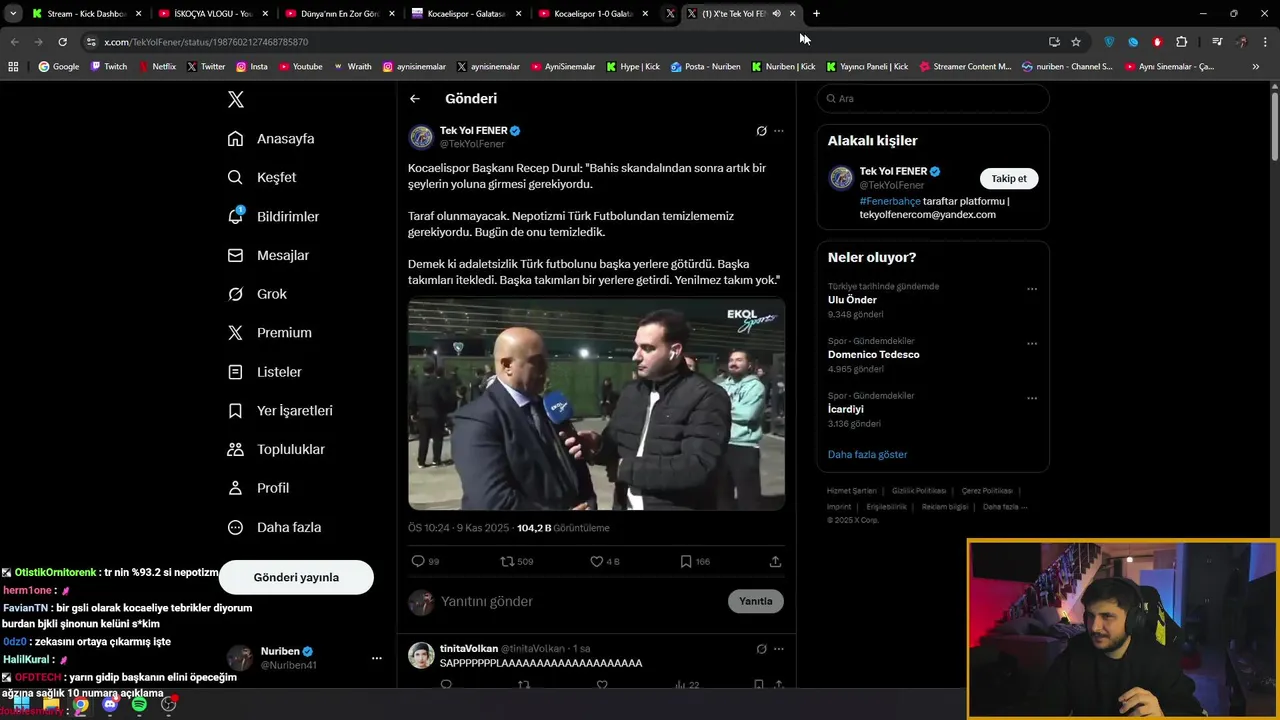Open Netflix bookmark in bookmarks bar
The width and height of the screenshot is (1280, 720).
pyautogui.click(x=157, y=67)
